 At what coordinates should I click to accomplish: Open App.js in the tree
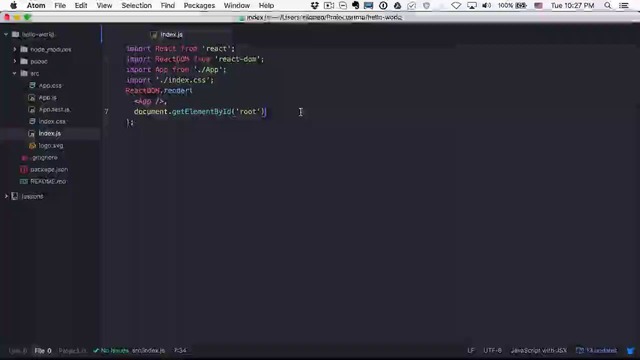pos(47,98)
